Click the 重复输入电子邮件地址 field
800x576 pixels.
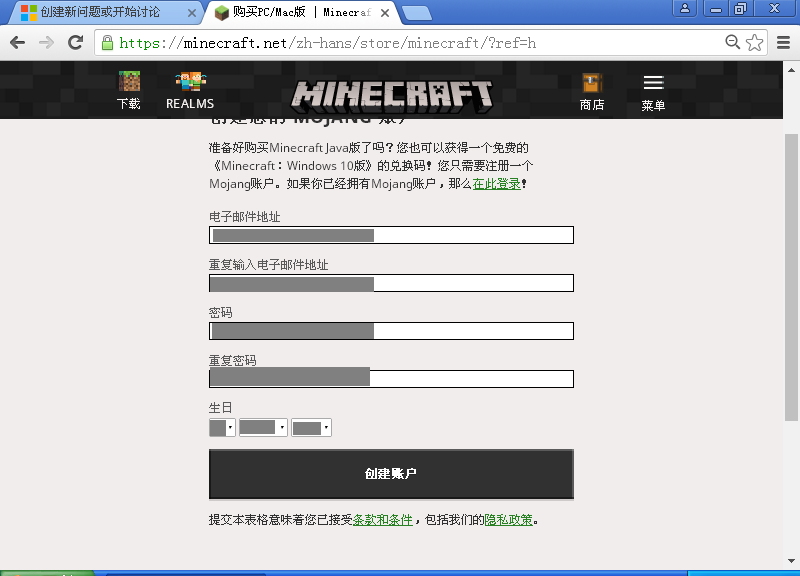coord(391,283)
